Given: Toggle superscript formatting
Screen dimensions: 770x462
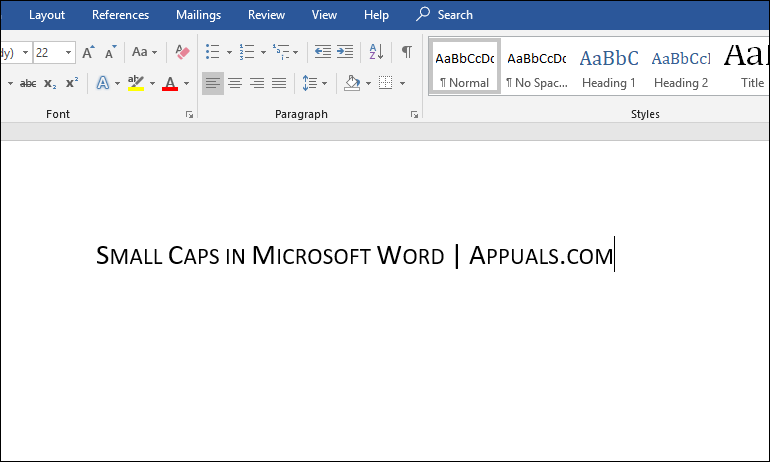Looking at the screenshot, I should pyautogui.click(x=72, y=83).
